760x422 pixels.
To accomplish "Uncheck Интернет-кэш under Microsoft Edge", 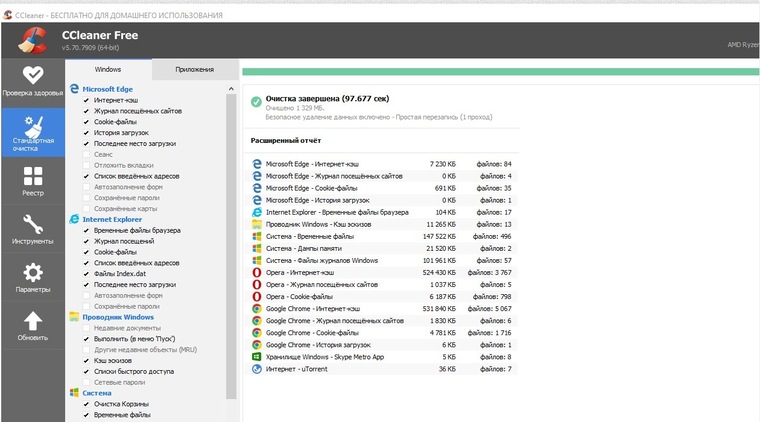I will tap(86, 100).
